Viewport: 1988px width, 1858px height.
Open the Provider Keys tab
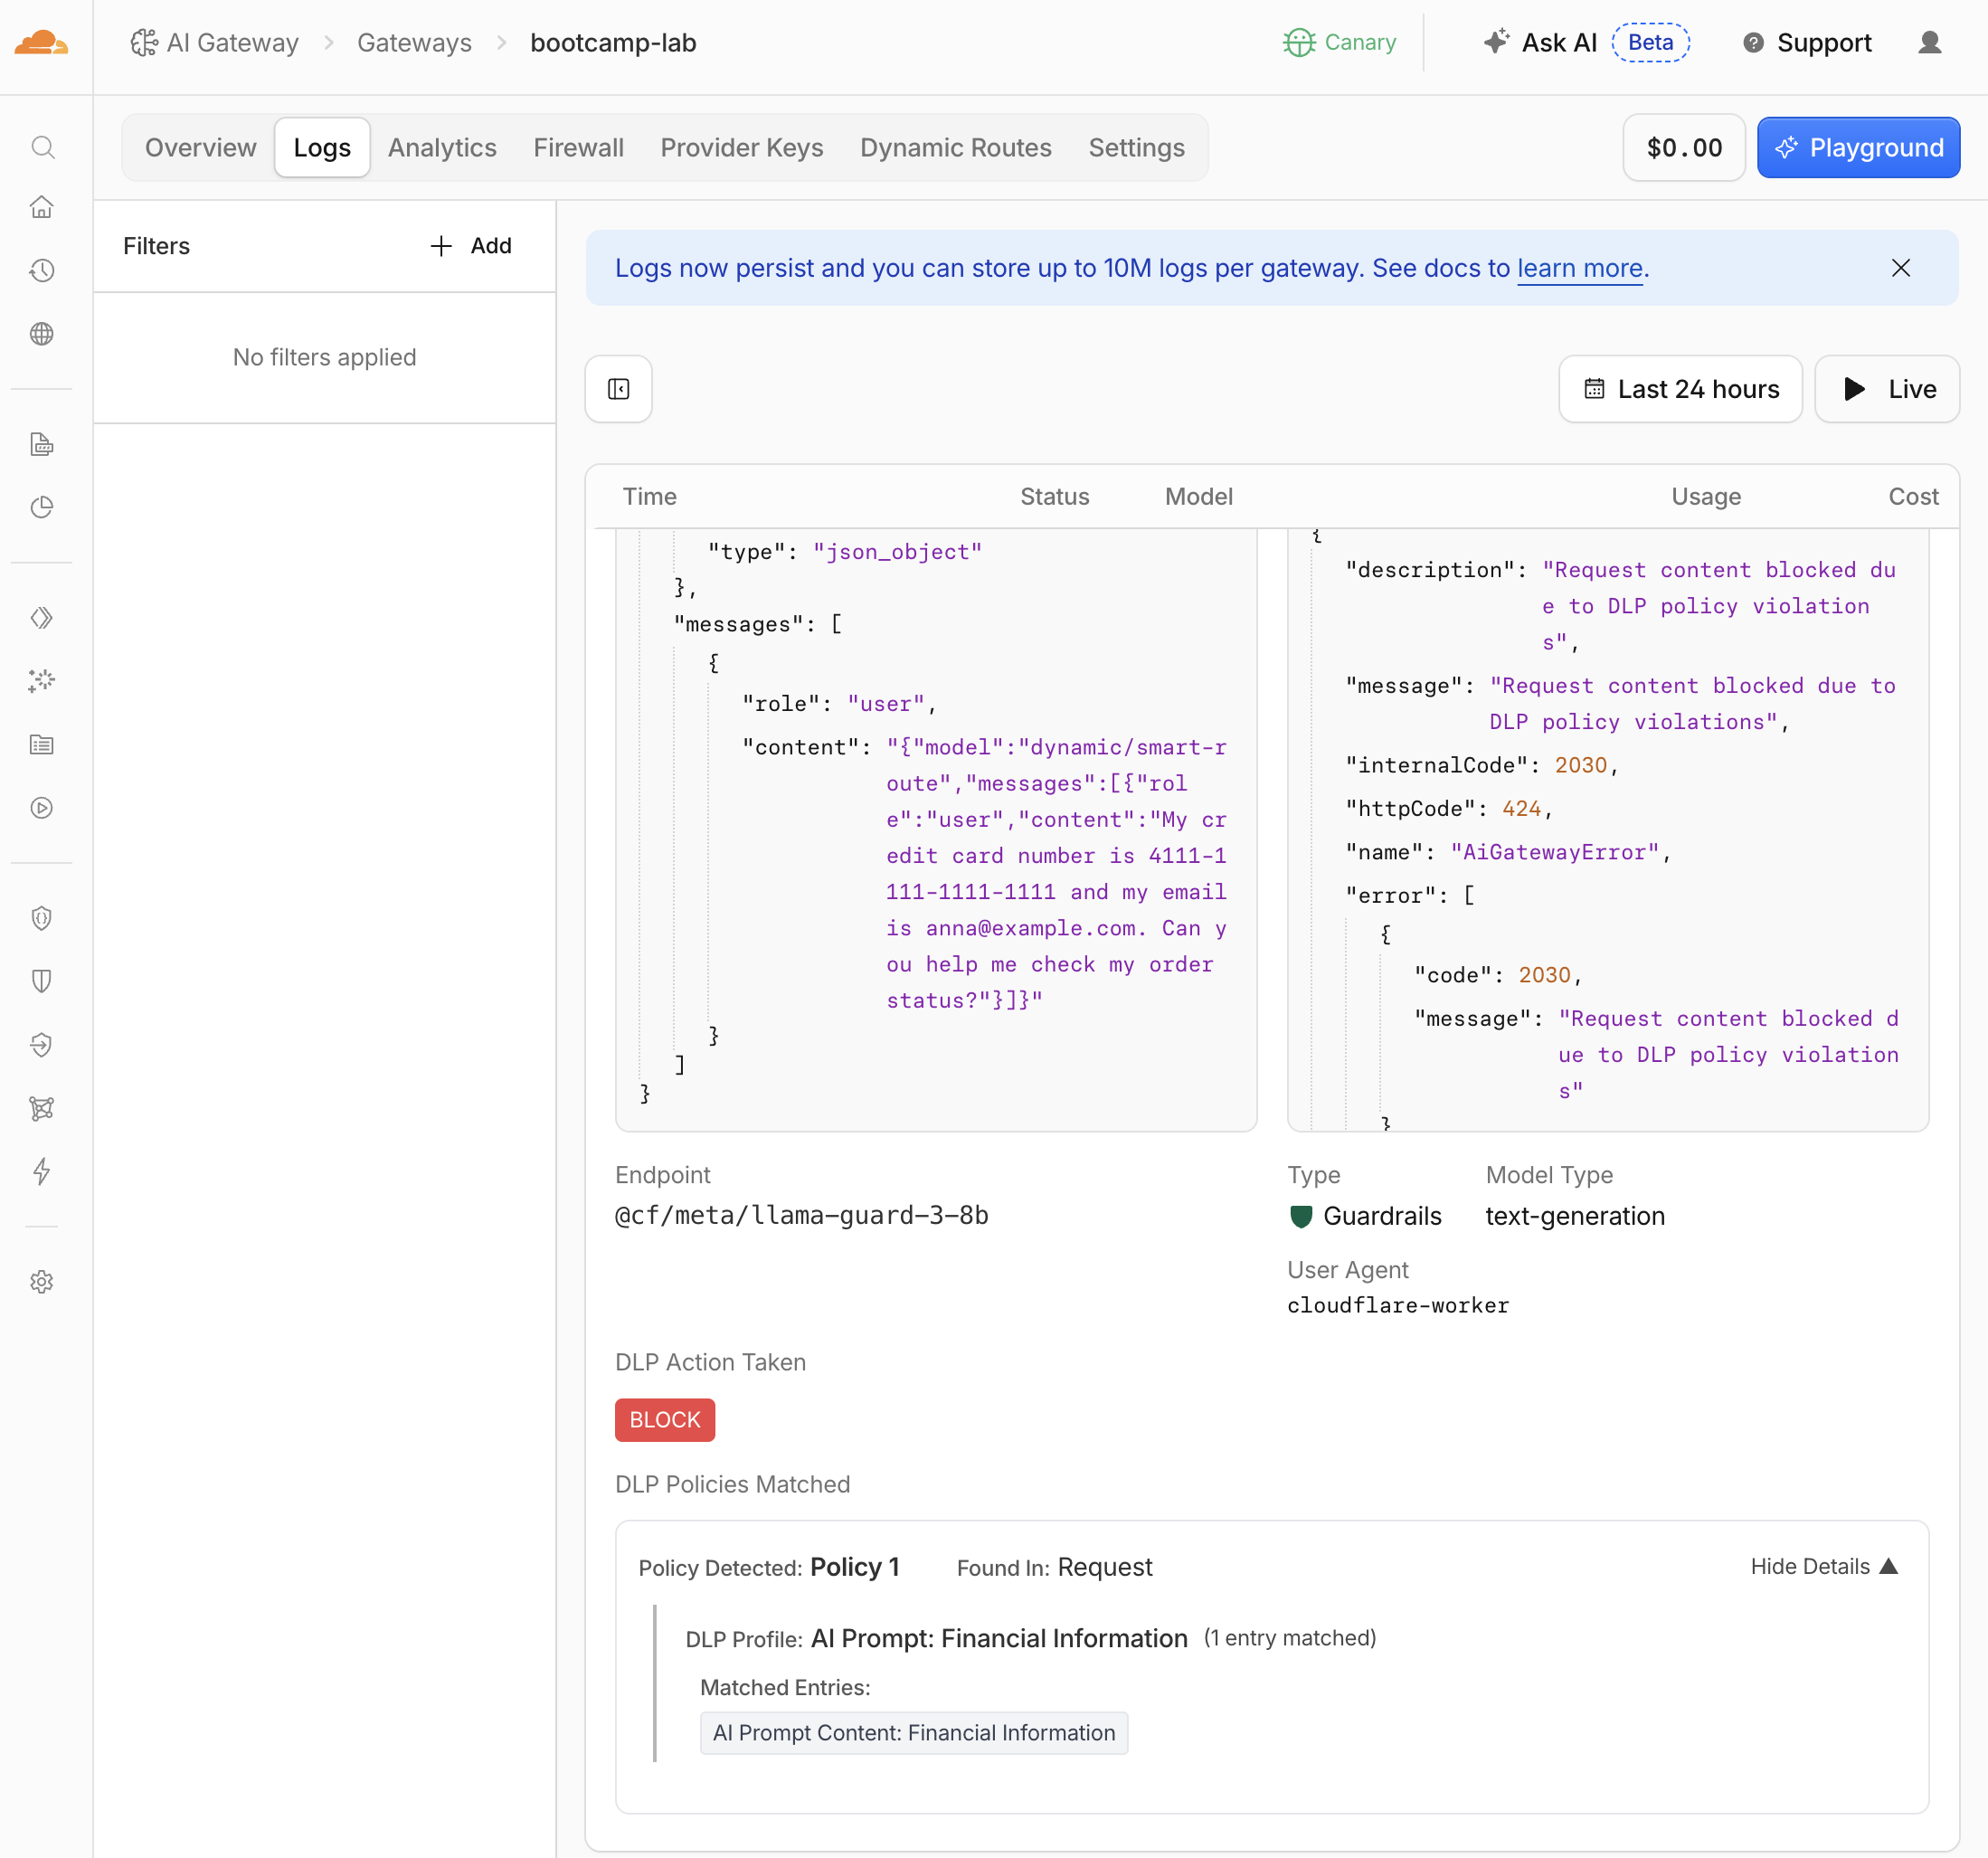[x=742, y=148]
